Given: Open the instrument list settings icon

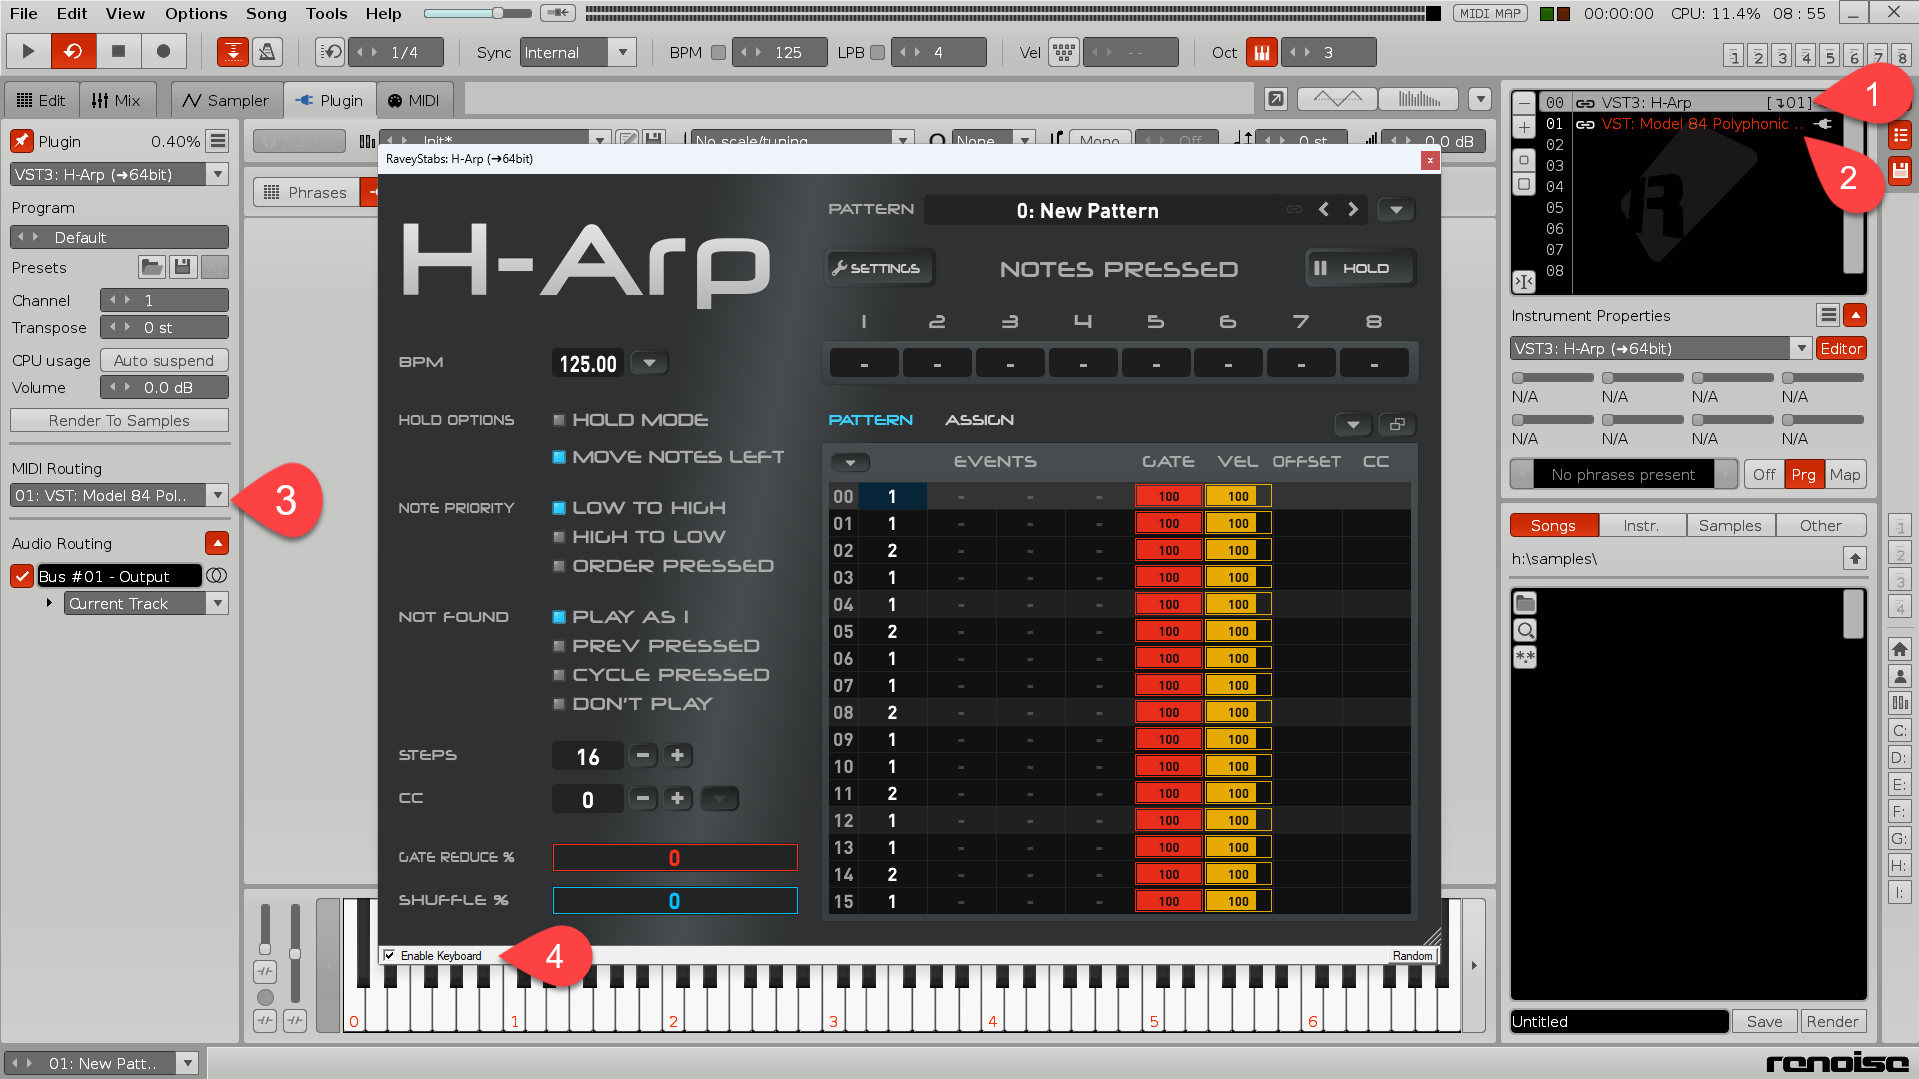Looking at the screenshot, I should click(x=1900, y=135).
